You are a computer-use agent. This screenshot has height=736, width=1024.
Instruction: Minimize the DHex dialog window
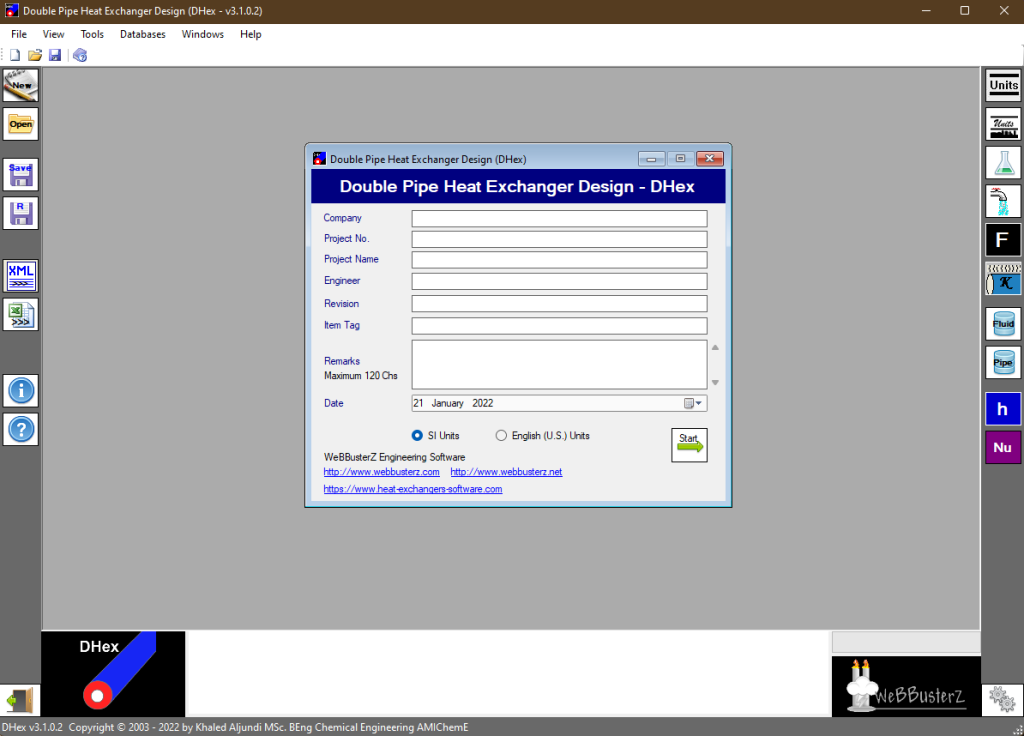click(x=651, y=159)
